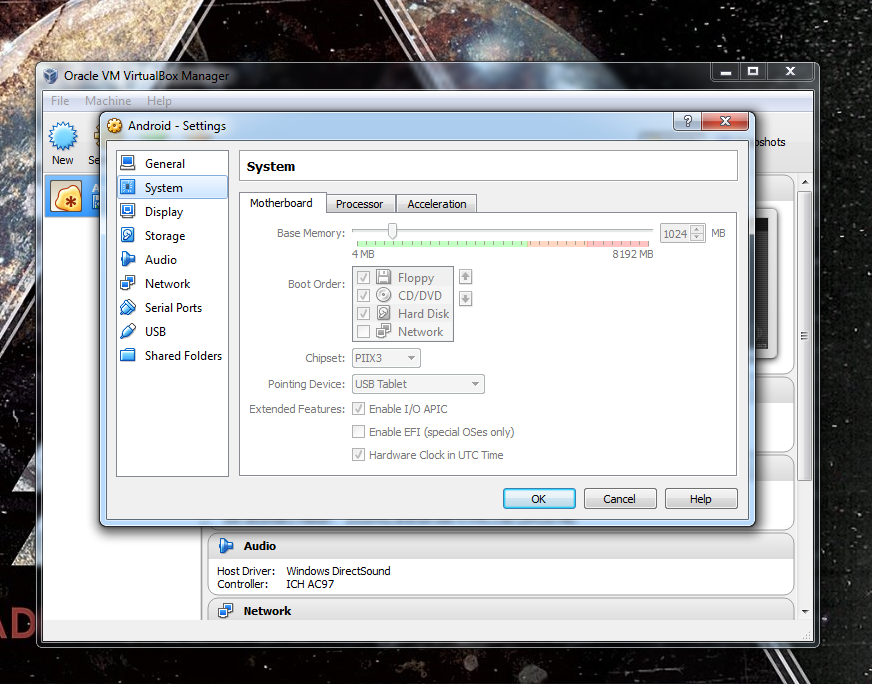The width and height of the screenshot is (872, 684).
Task: Click the green zone of memory scale
Action: click(442, 244)
